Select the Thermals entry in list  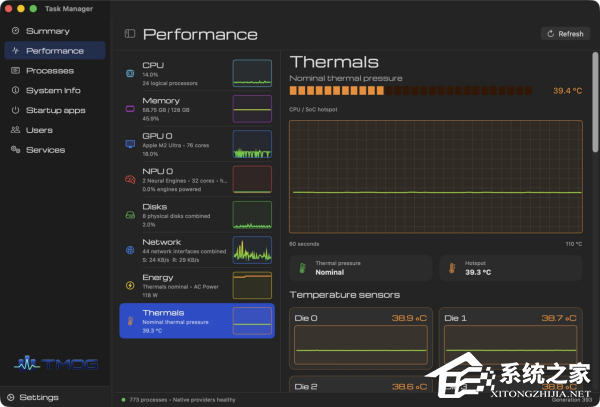pos(197,321)
